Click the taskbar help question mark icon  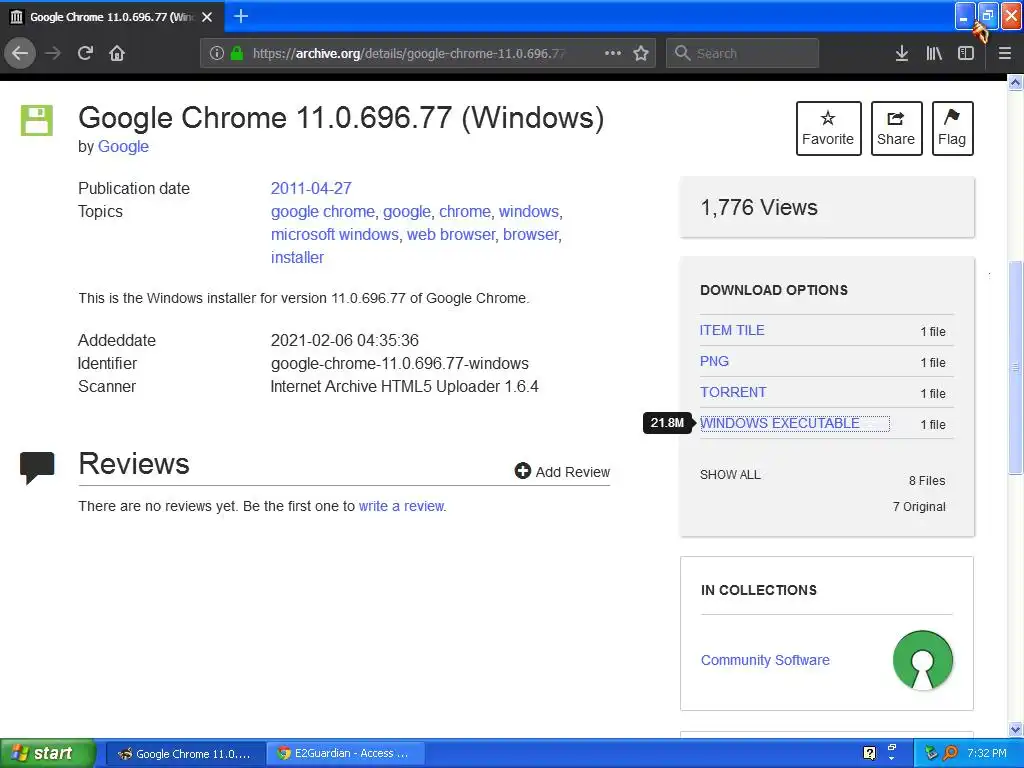(x=869, y=753)
